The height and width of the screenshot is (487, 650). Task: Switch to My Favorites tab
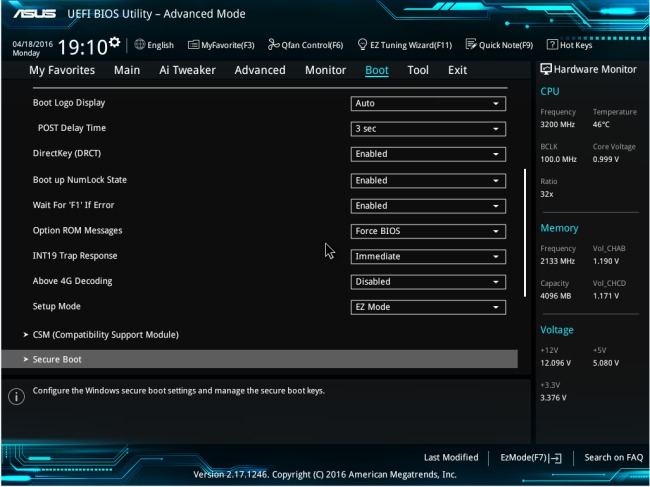click(62, 70)
